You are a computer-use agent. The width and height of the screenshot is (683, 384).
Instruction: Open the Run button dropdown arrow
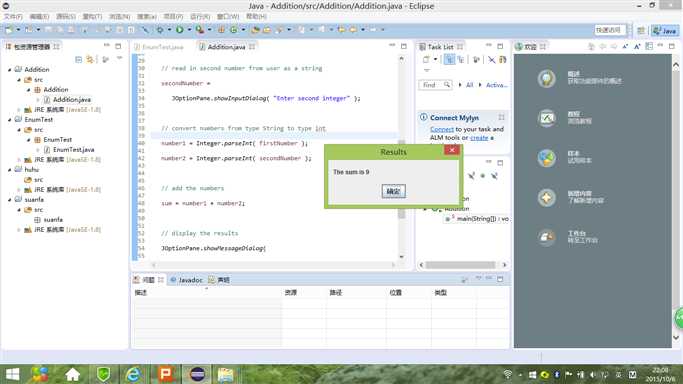(x=189, y=30)
